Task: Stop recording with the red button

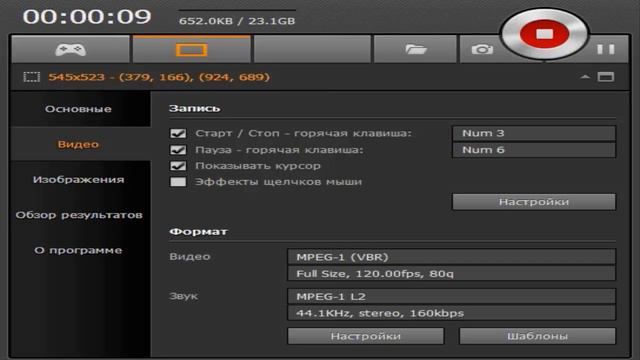Action: pos(544,34)
